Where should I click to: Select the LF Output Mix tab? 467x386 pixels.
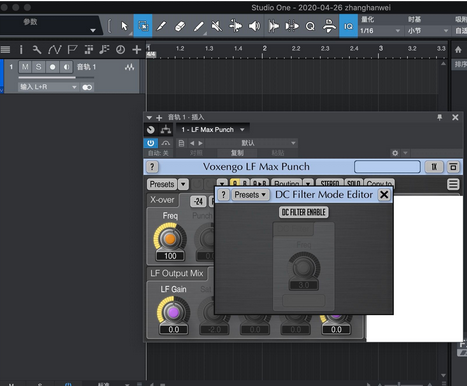pos(177,273)
